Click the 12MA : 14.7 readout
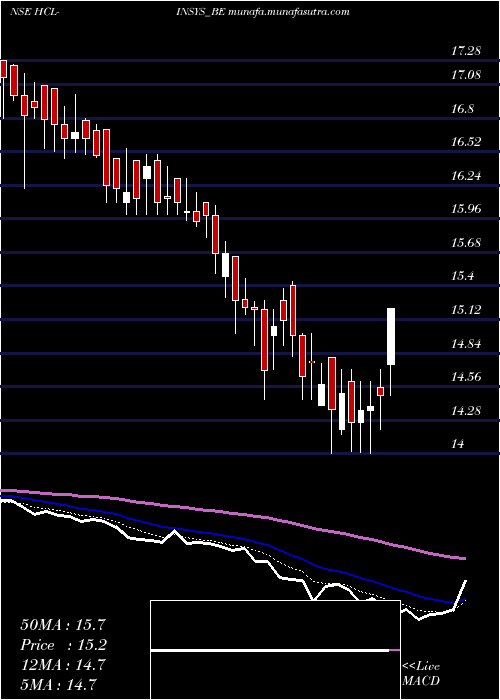500x700 pixels. [63, 665]
